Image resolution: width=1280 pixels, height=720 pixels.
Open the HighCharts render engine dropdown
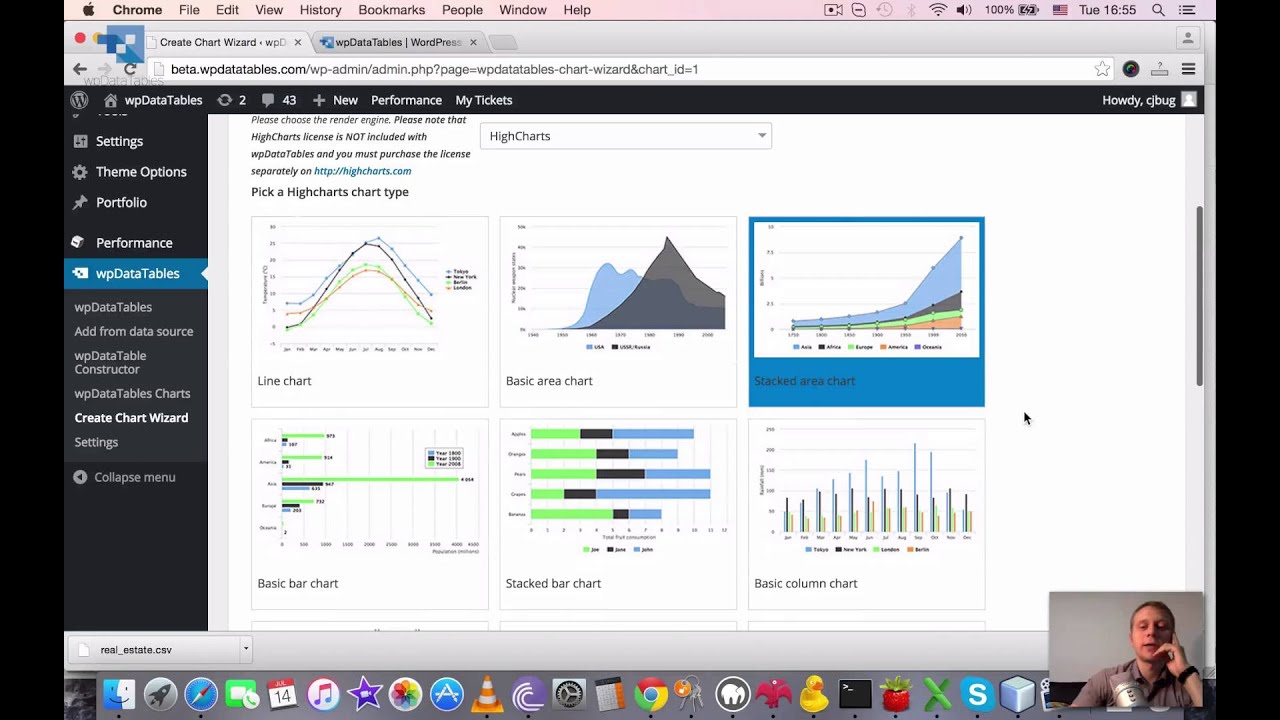pos(626,136)
